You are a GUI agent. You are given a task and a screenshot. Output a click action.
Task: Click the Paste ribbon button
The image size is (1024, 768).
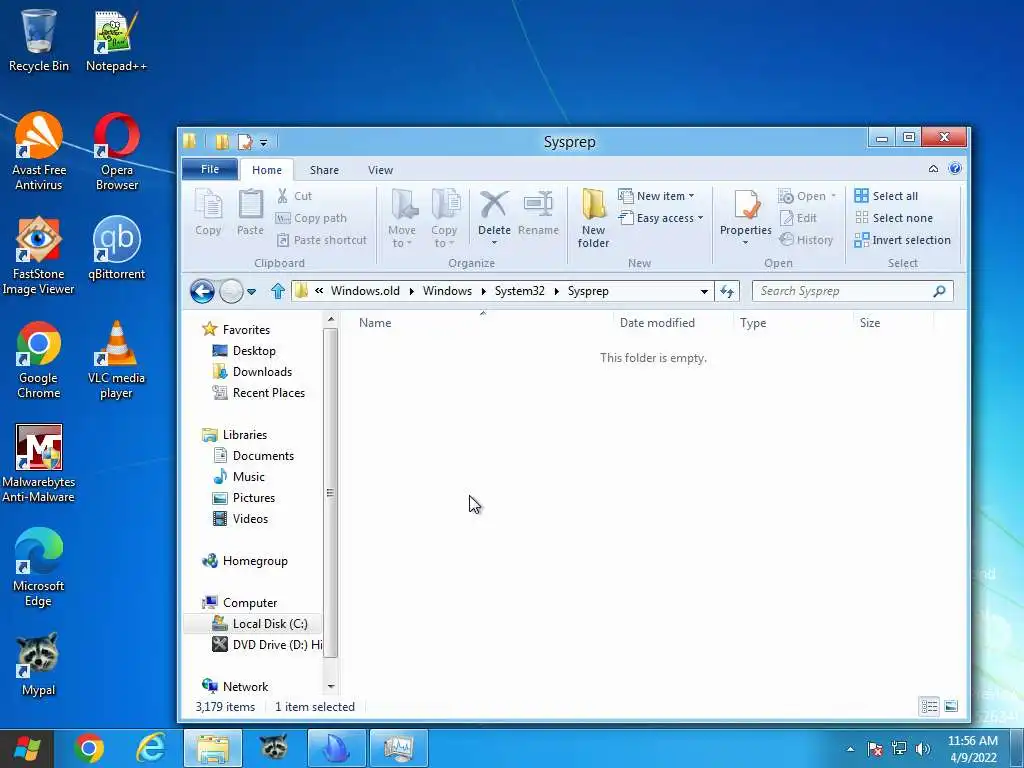pos(250,212)
